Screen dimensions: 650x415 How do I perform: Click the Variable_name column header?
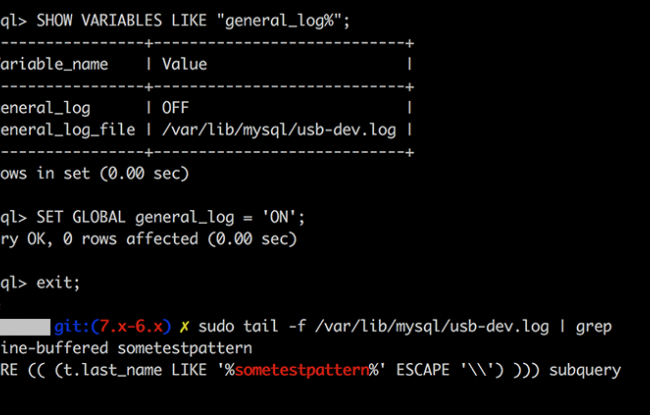pos(54,64)
